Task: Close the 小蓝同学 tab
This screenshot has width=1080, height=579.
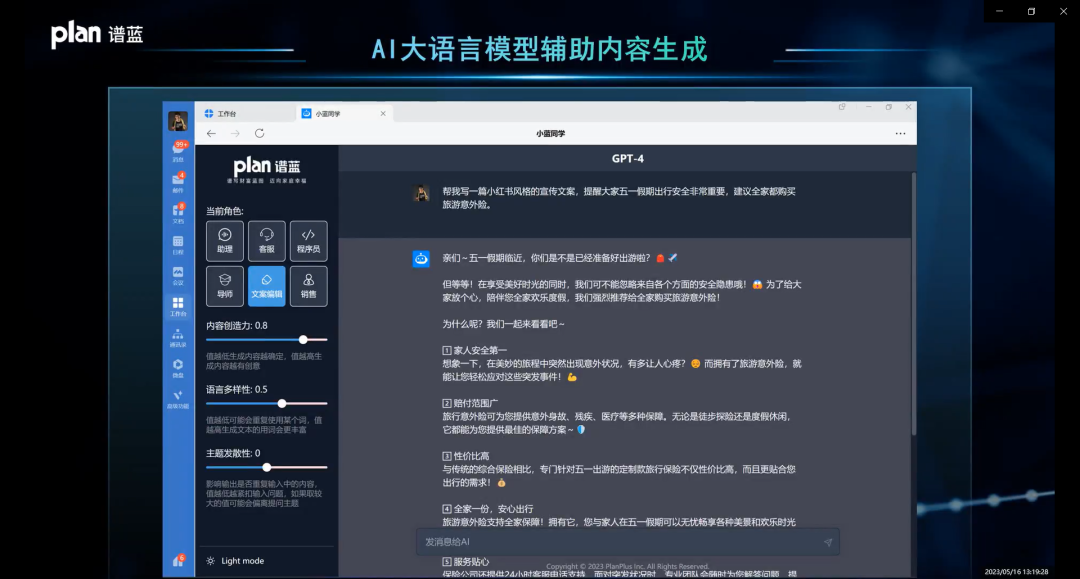Action: [x=383, y=114]
